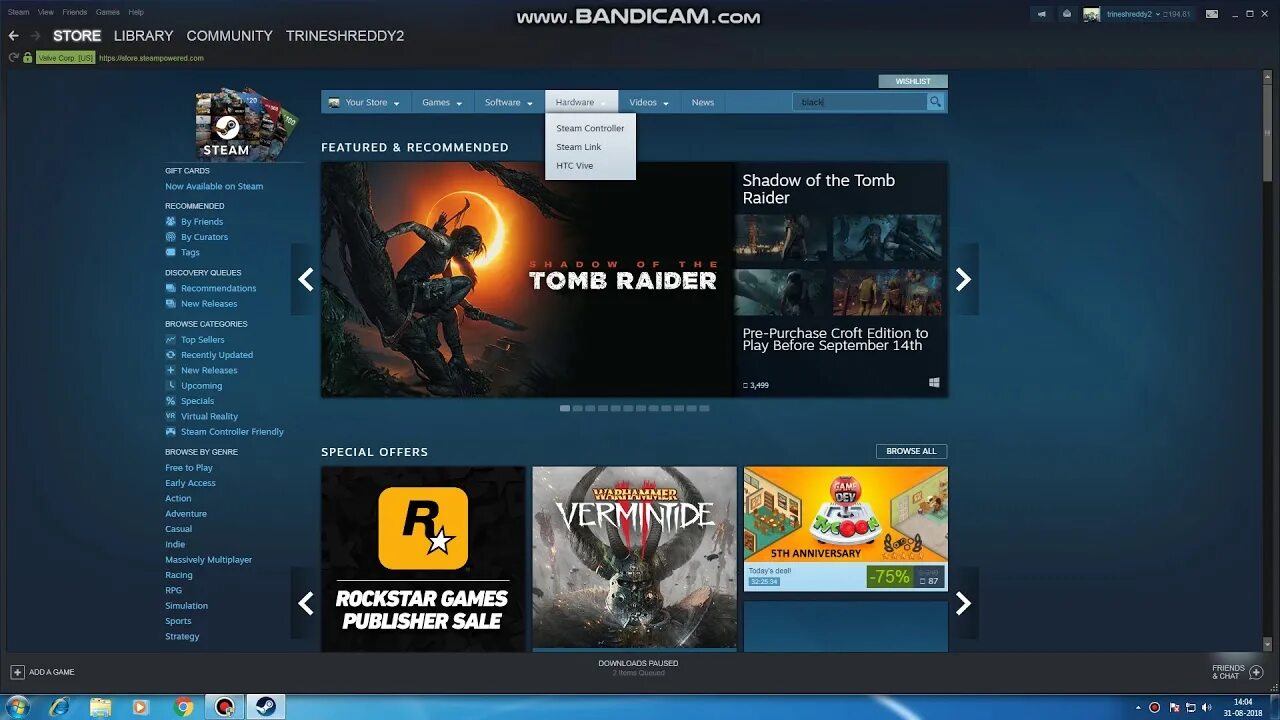
Task: Select the last featured carousel dot
Action: click(x=704, y=408)
